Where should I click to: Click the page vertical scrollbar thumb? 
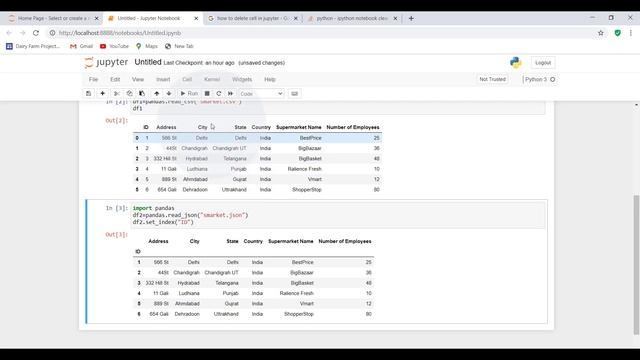coord(636,264)
